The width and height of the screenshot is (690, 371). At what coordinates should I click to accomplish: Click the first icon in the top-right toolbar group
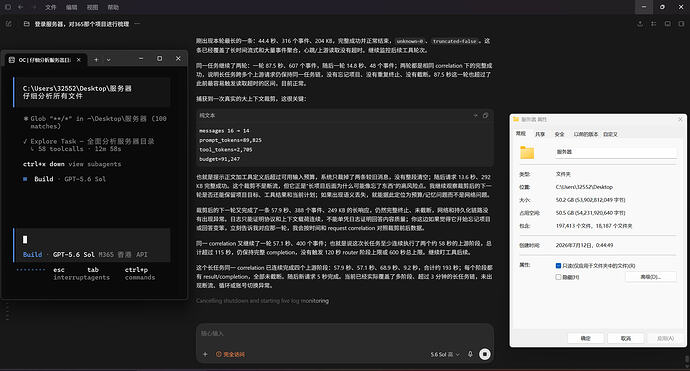tap(640, 24)
